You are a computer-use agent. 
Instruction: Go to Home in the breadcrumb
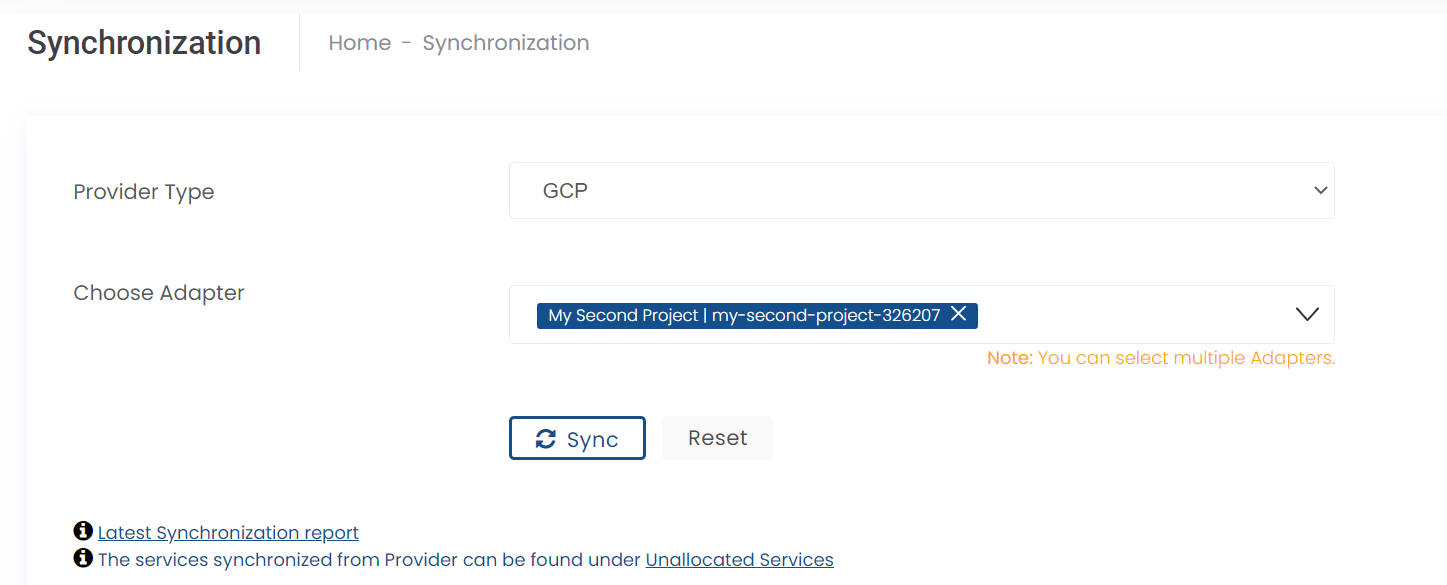[x=359, y=43]
